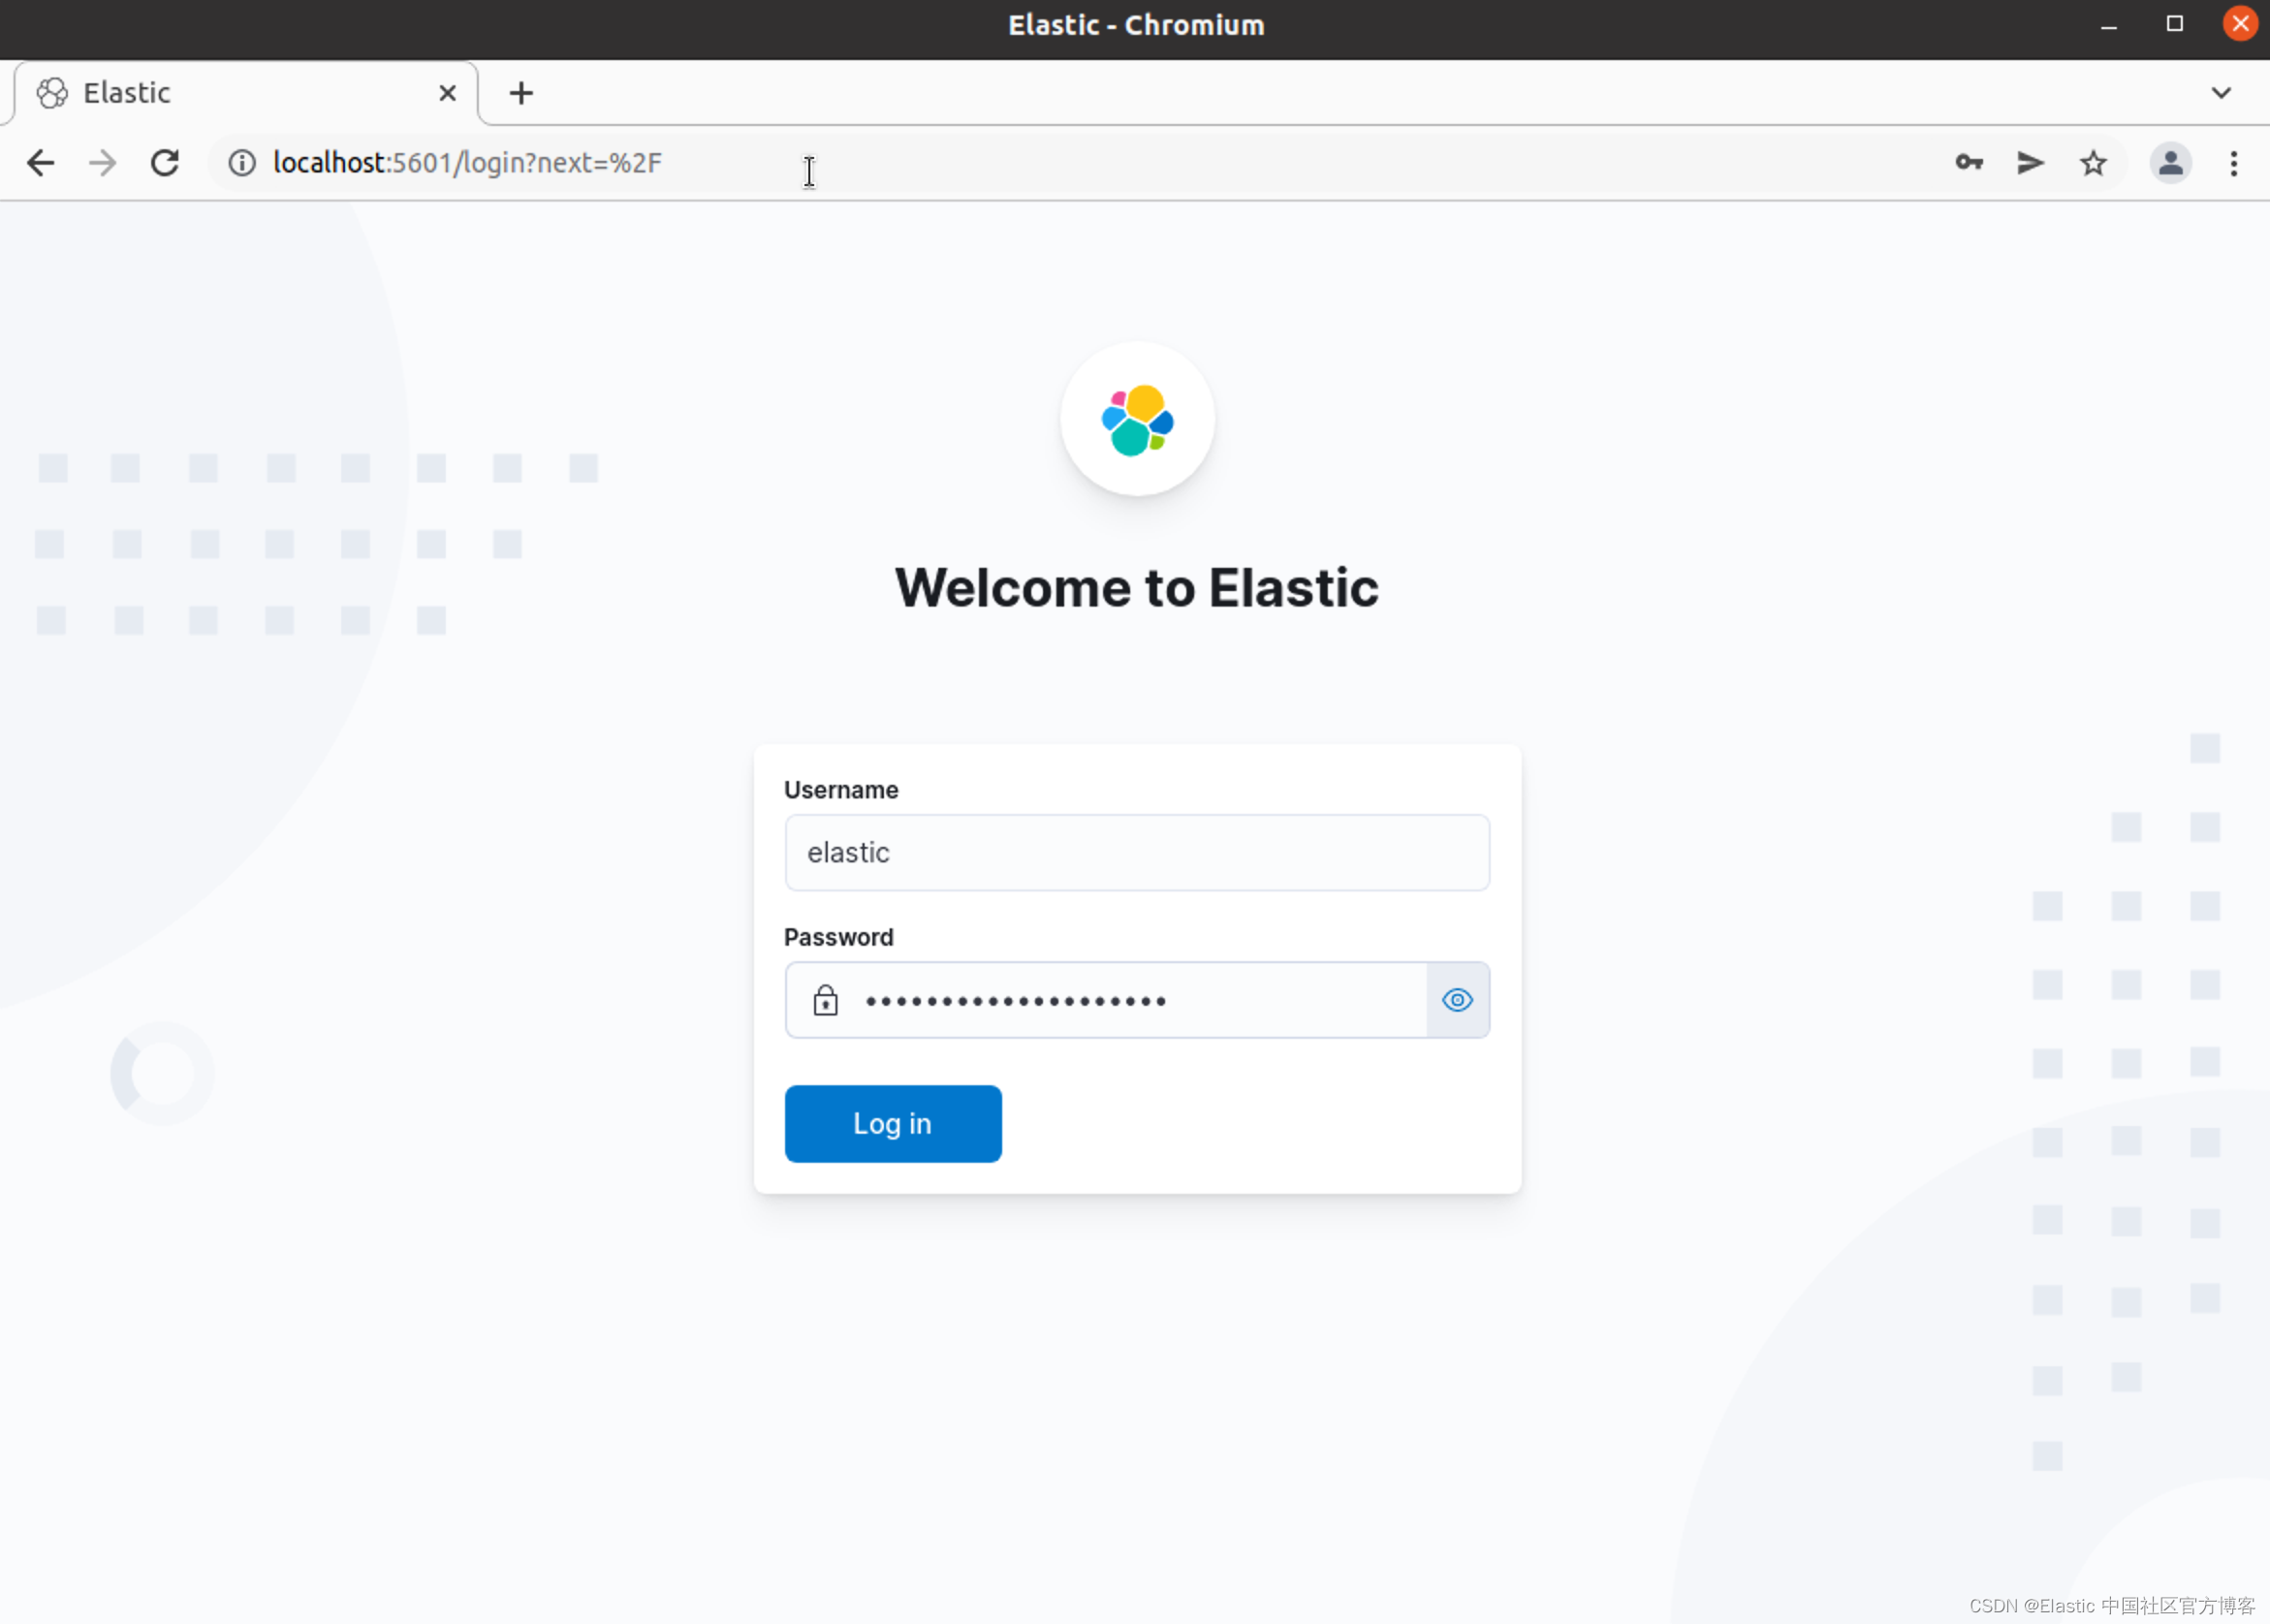Open saved passwords key icon
Image resolution: width=2270 pixels, height=1624 pixels.
[x=1968, y=163]
